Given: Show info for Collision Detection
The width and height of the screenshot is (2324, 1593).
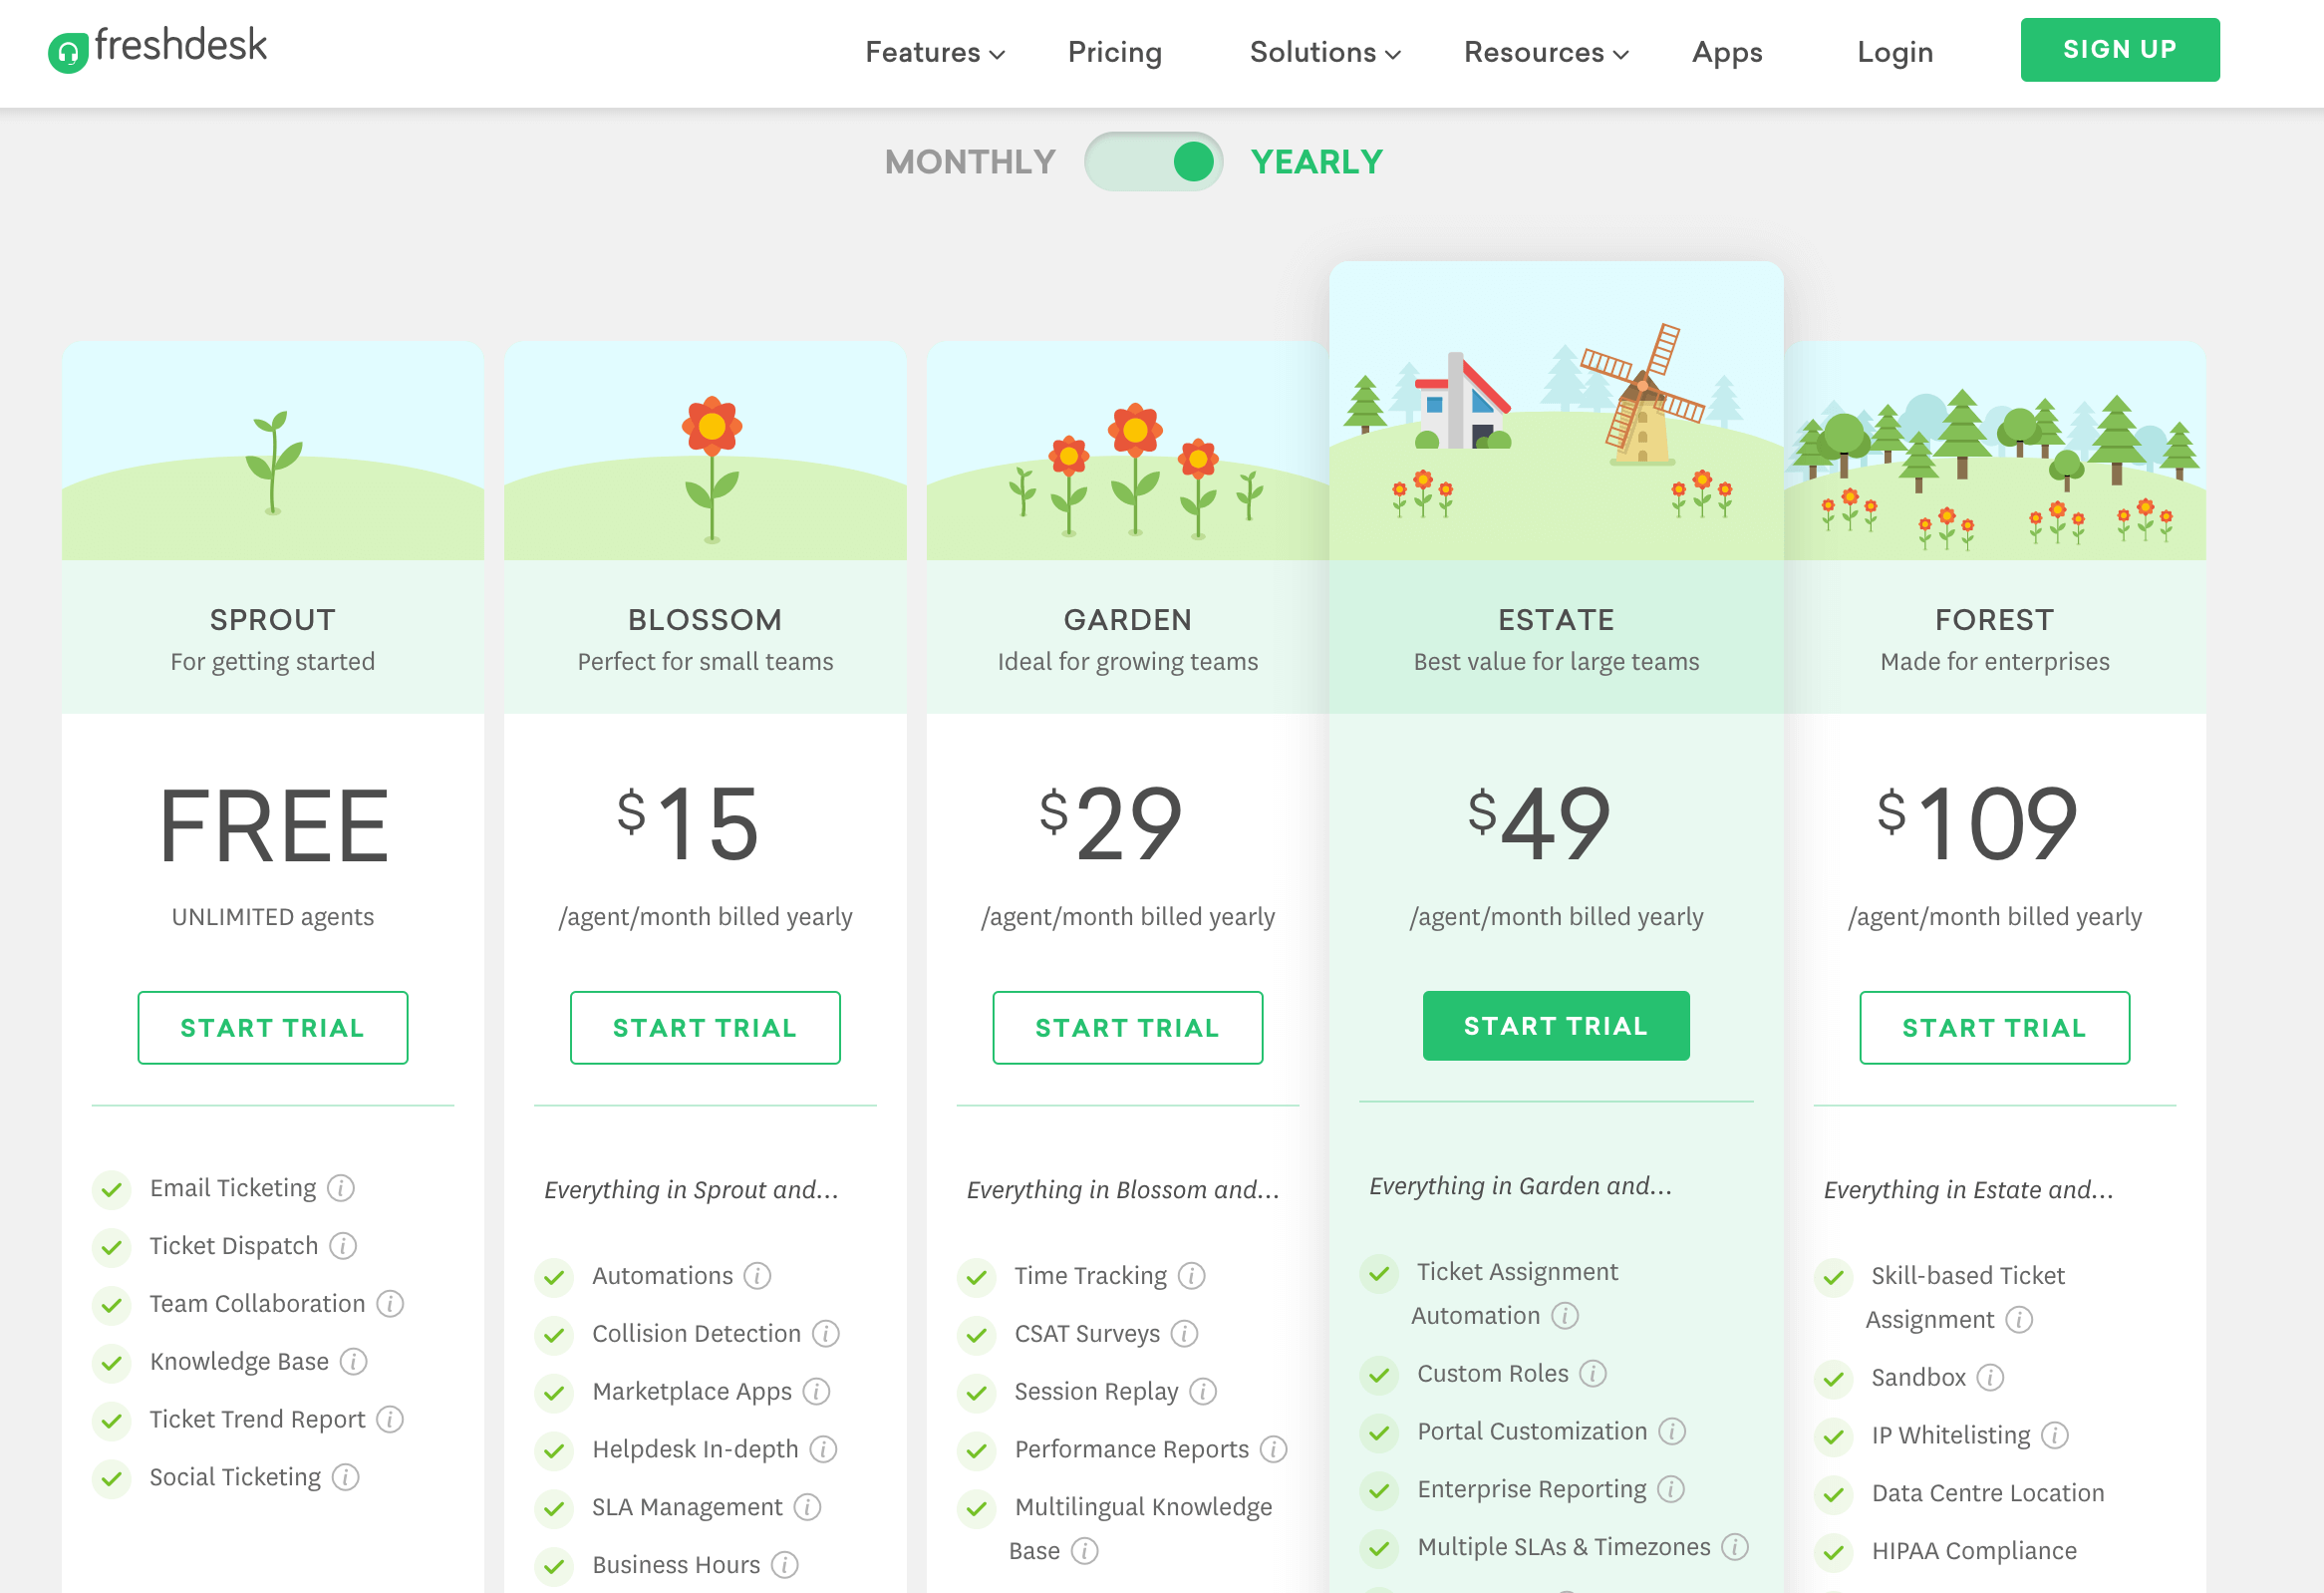Looking at the screenshot, I should click(x=826, y=1334).
